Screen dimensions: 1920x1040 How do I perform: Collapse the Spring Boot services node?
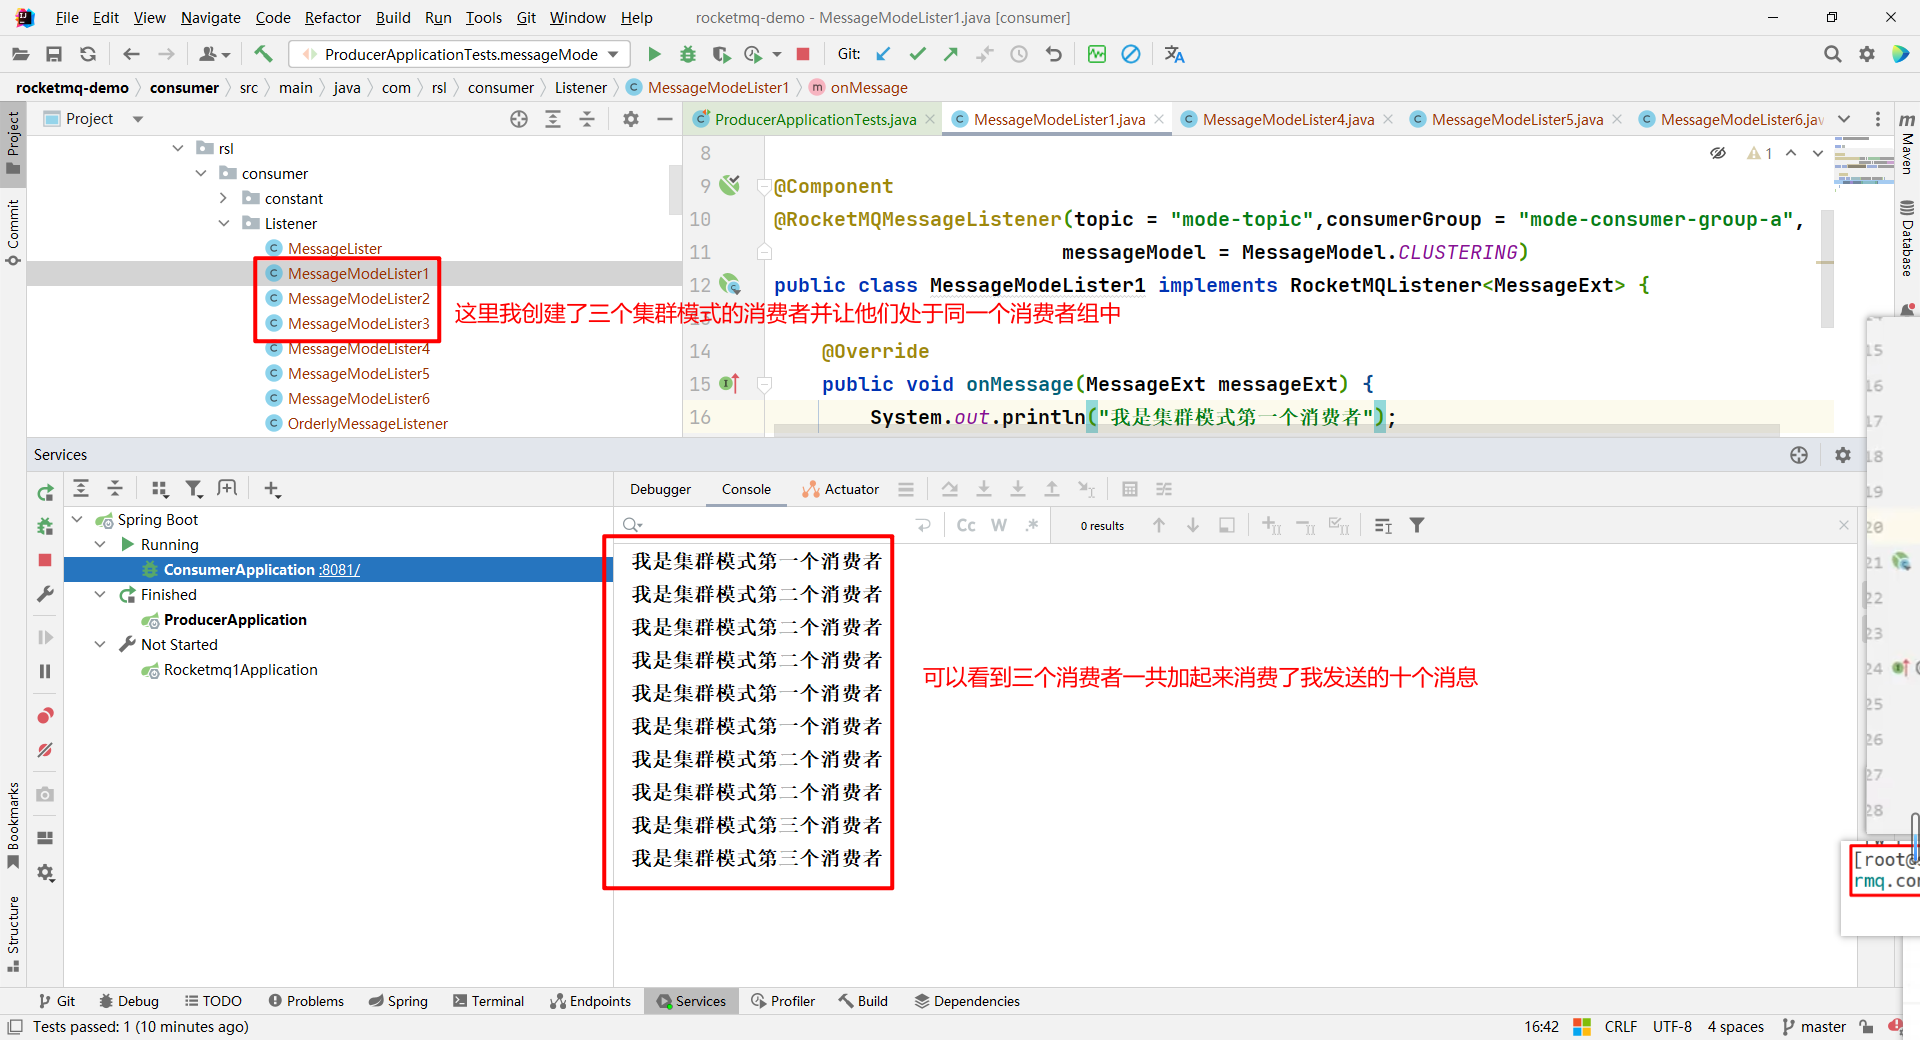coord(77,519)
